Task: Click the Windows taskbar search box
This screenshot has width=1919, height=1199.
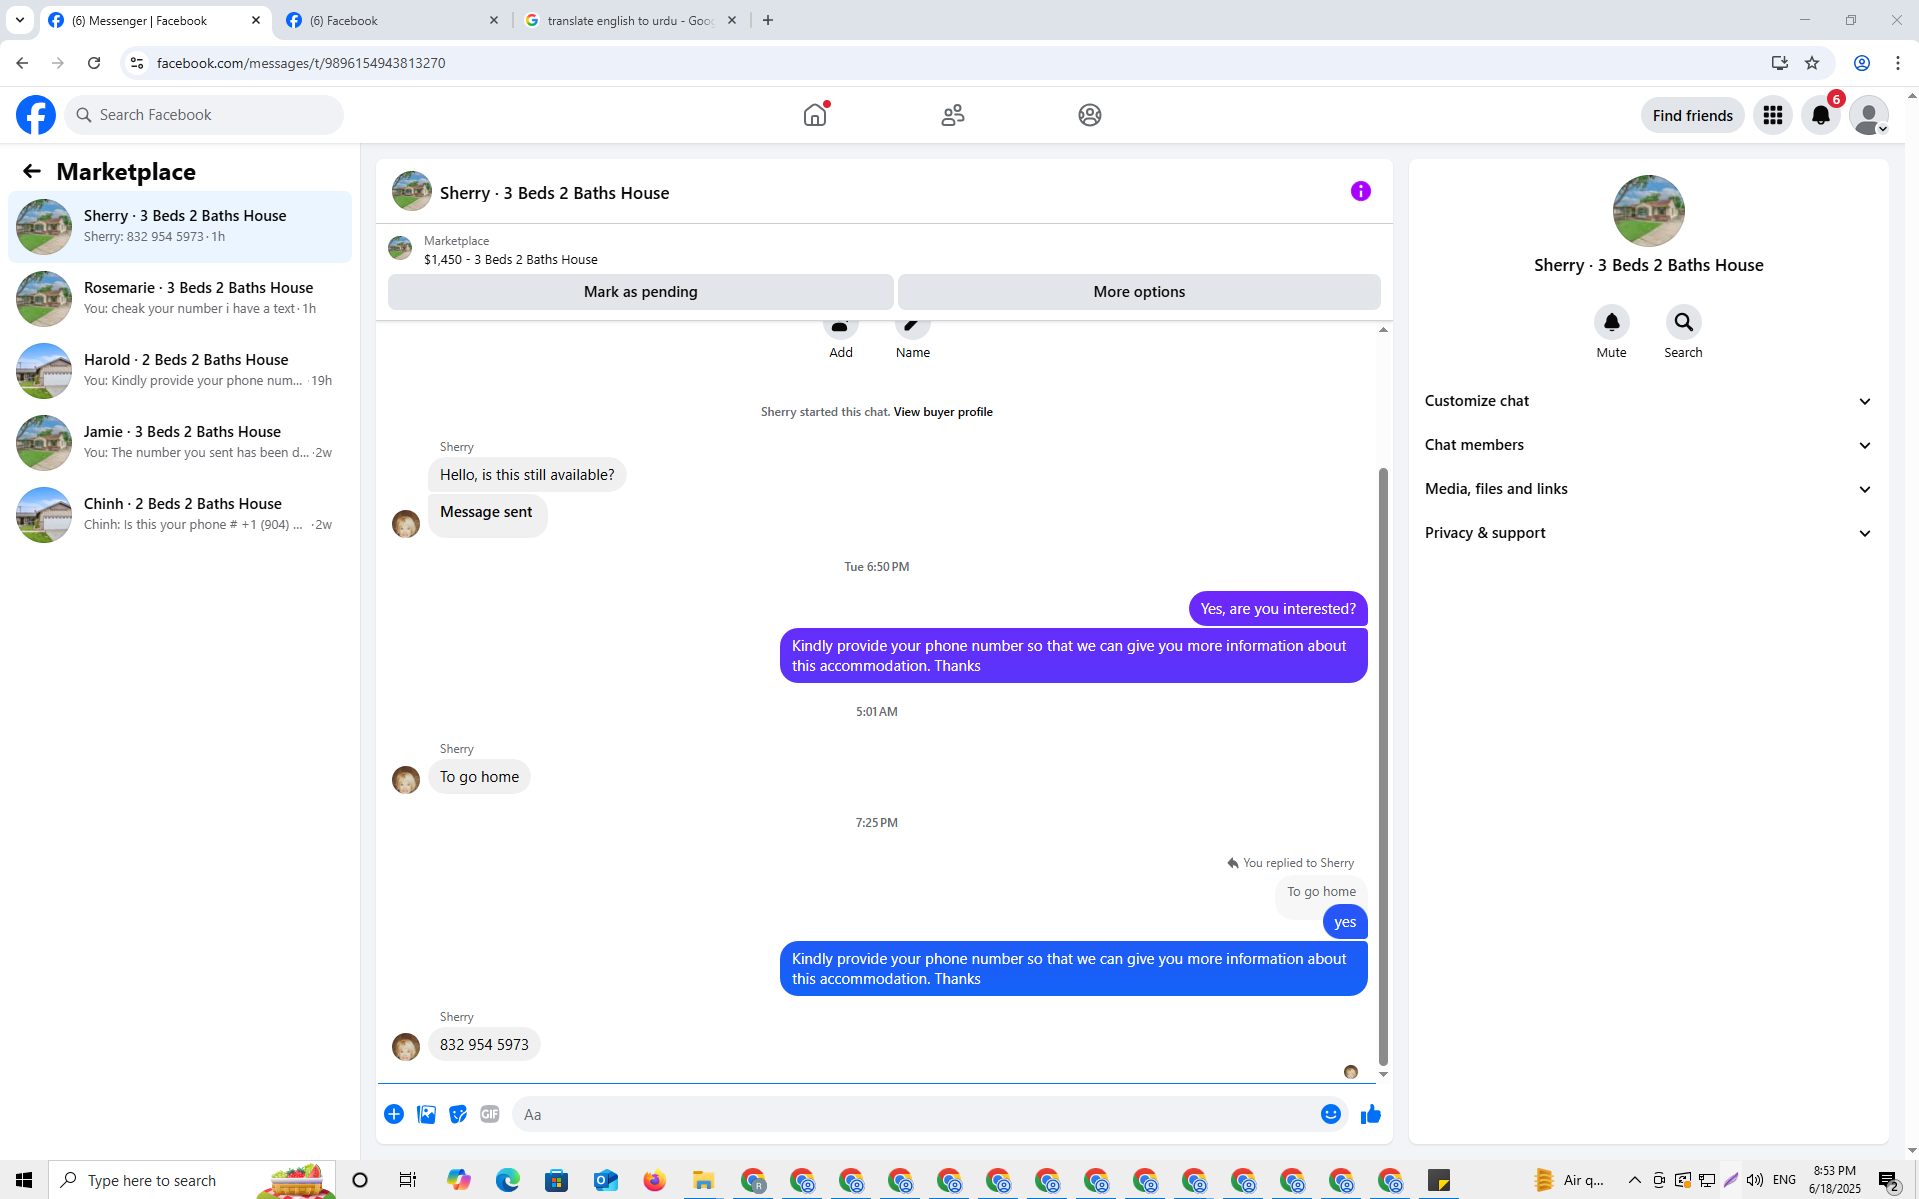Action: [192, 1180]
